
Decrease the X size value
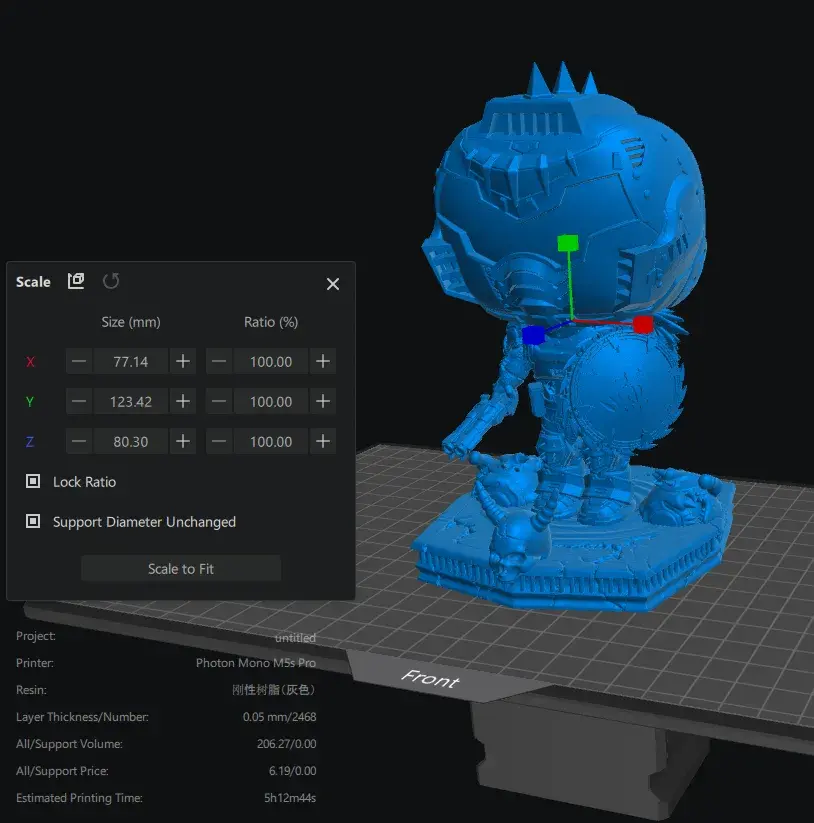pyautogui.click(x=79, y=361)
